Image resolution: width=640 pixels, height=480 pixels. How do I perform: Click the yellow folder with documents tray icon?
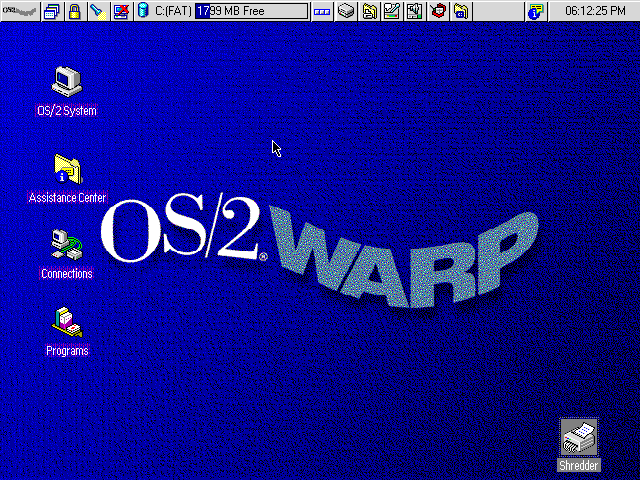coord(370,11)
